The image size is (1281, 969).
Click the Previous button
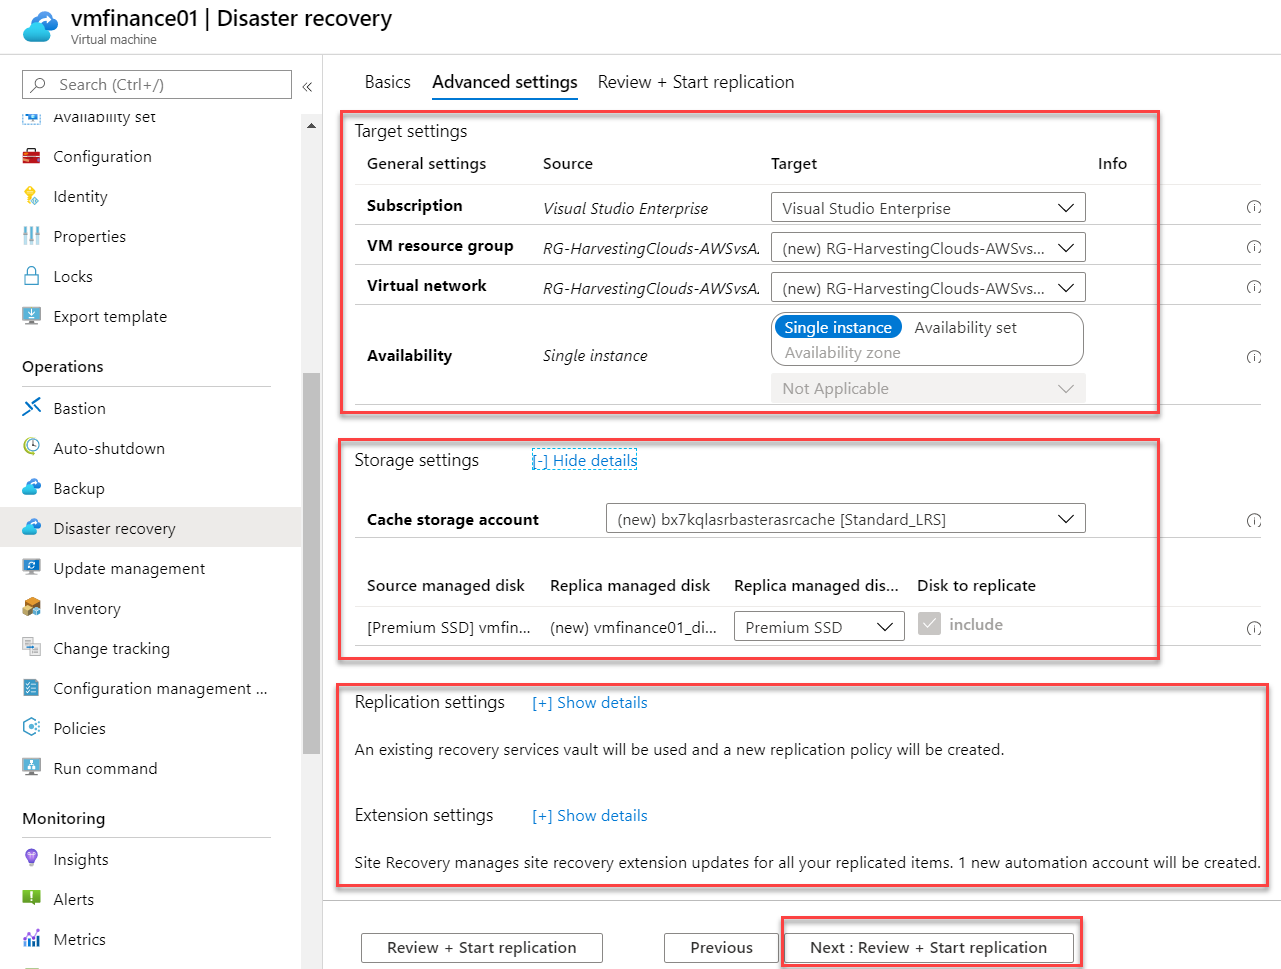[x=721, y=947]
